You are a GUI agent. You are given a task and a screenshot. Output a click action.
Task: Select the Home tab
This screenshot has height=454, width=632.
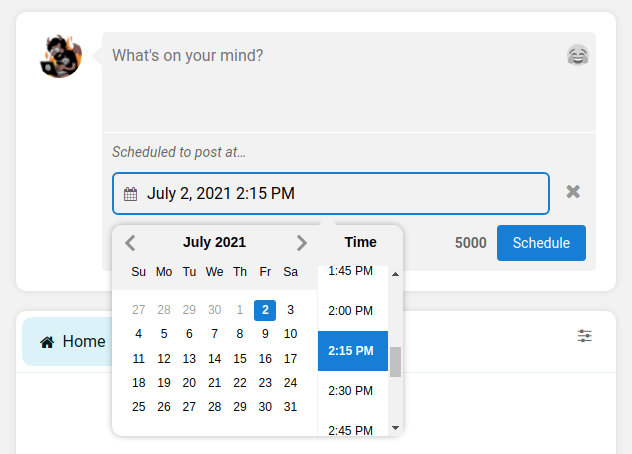pos(72,342)
